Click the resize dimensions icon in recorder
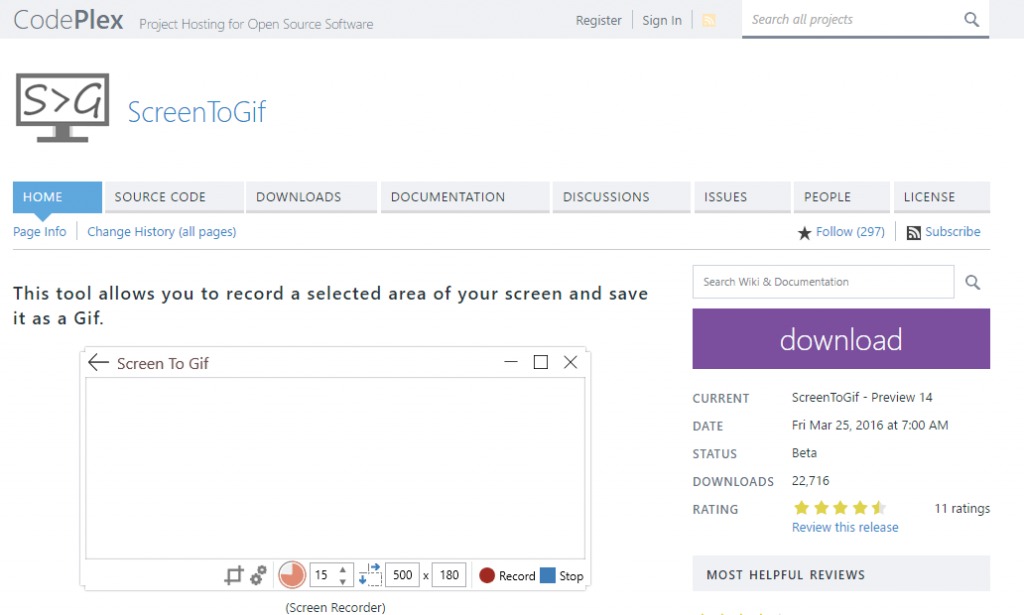 coord(370,575)
